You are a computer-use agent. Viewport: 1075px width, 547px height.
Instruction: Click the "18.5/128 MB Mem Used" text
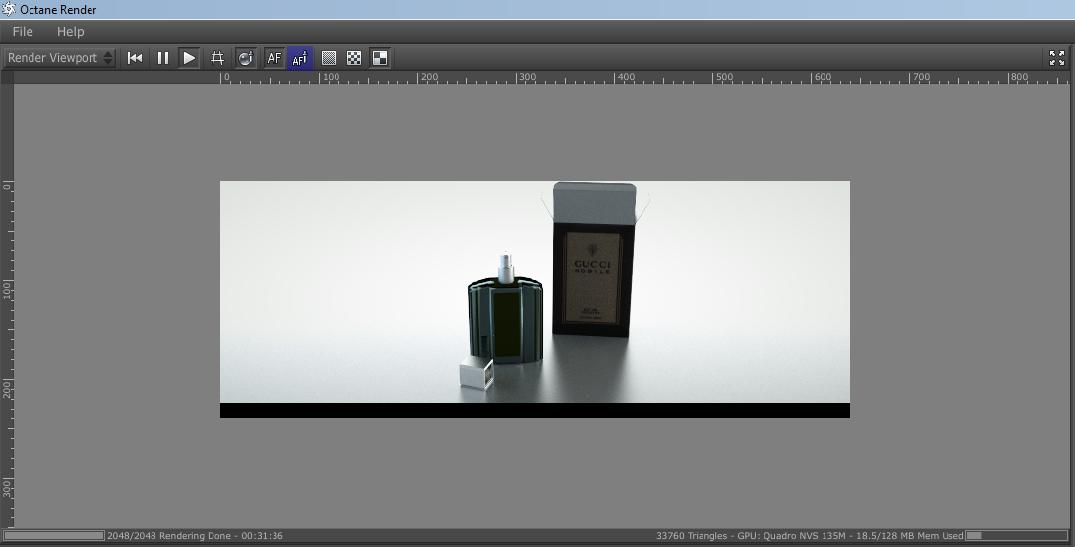tap(908, 535)
